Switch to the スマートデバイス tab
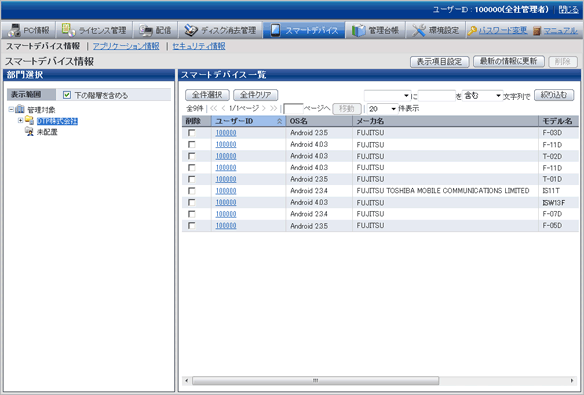 [304, 30]
